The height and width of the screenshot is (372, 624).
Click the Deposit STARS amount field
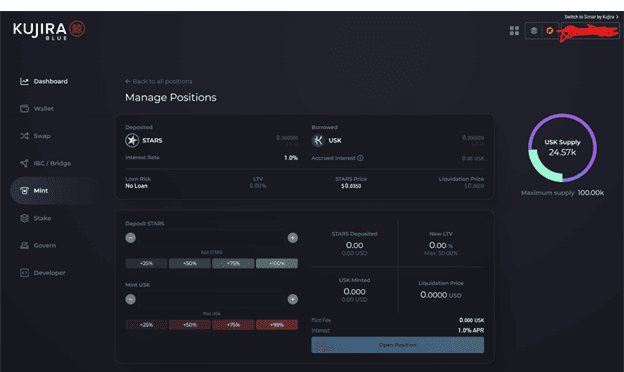211,238
